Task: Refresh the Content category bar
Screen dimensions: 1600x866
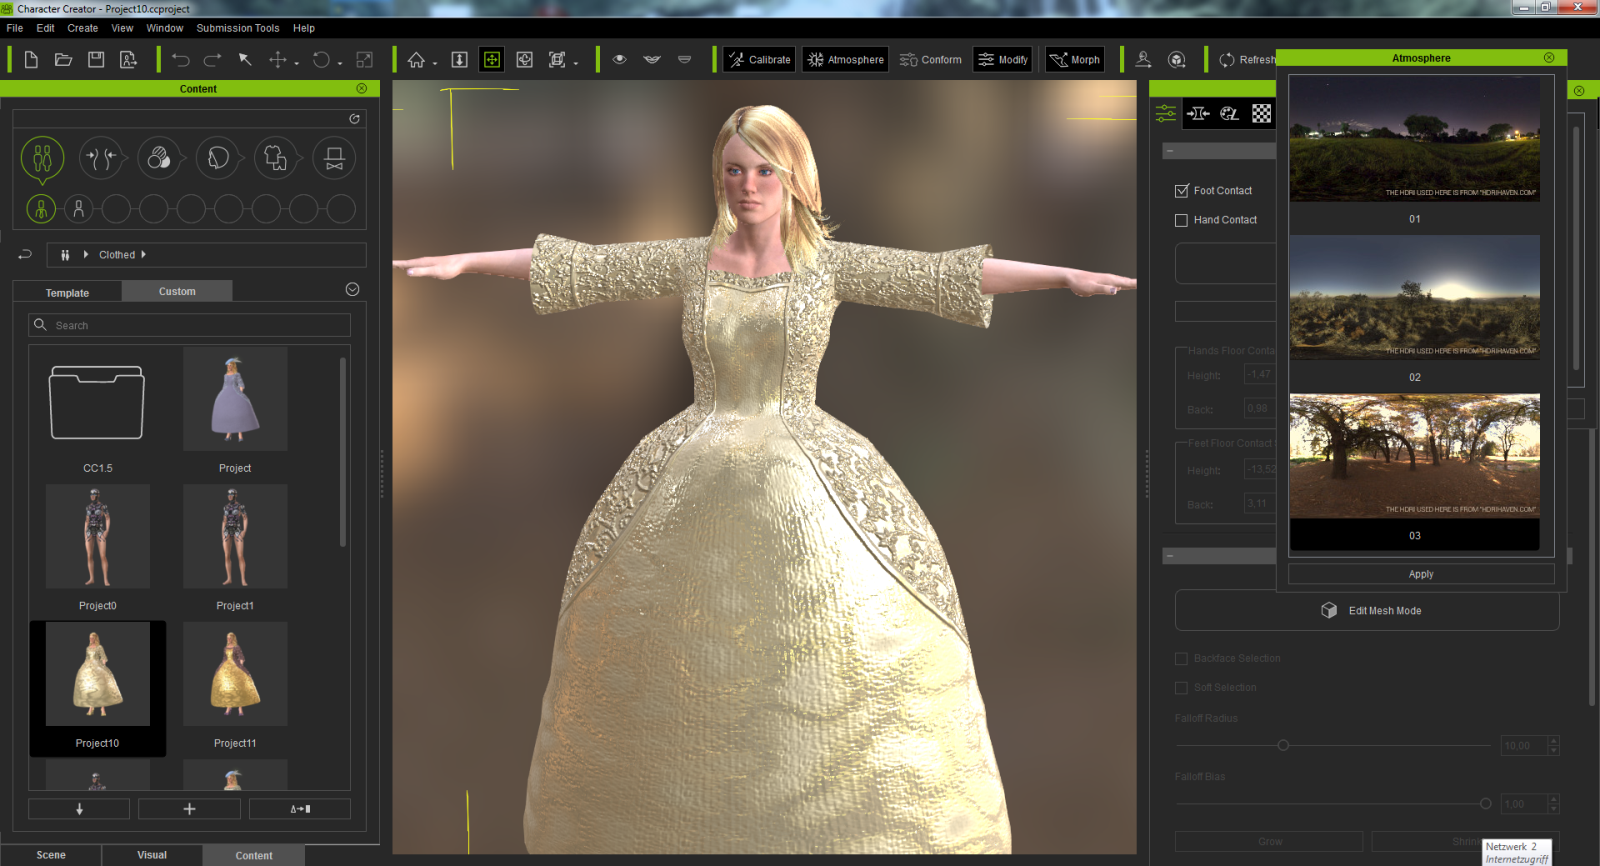Action: point(354,119)
